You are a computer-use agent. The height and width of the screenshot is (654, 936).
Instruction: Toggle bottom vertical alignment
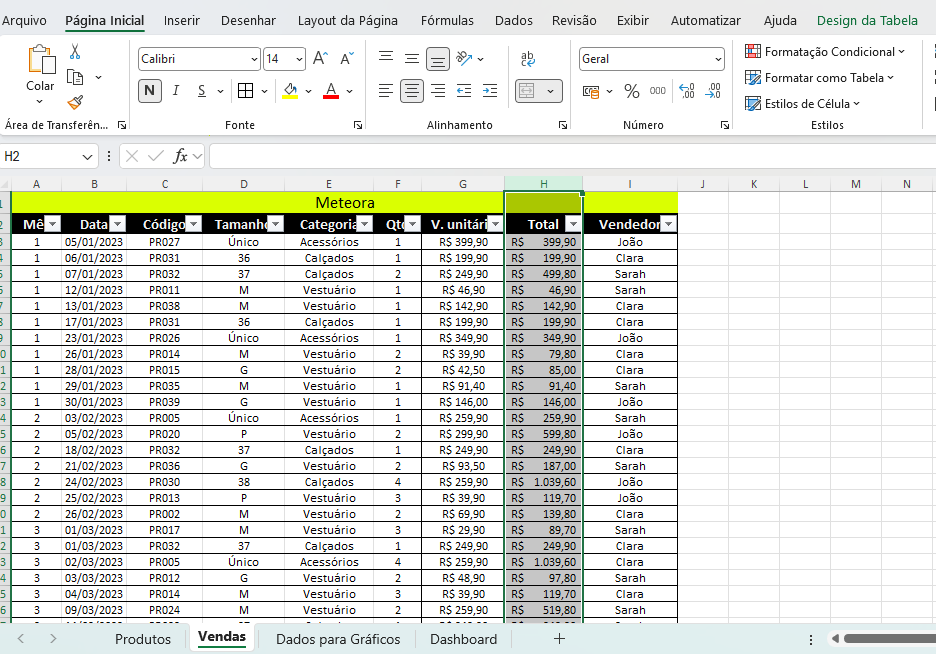click(x=438, y=59)
